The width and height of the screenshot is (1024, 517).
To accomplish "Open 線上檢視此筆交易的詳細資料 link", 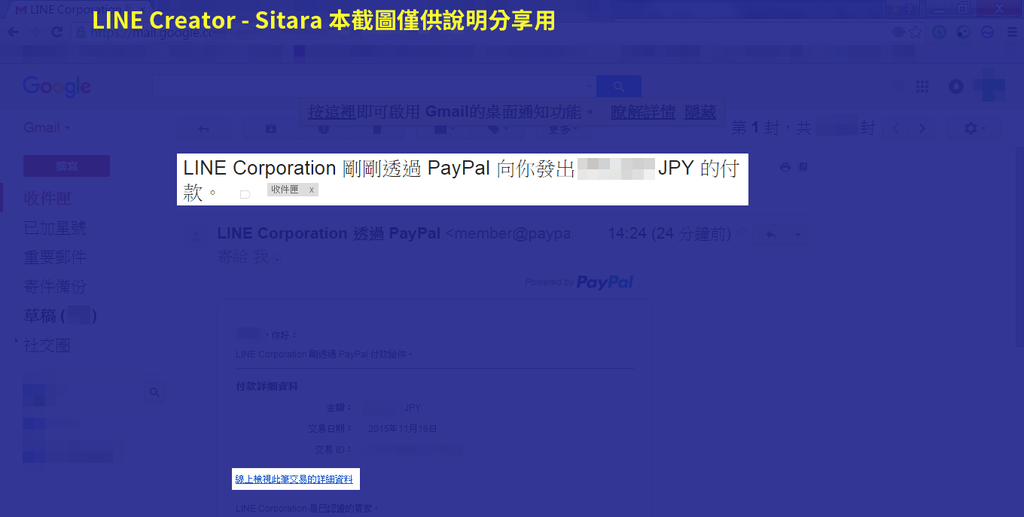I will click(295, 479).
